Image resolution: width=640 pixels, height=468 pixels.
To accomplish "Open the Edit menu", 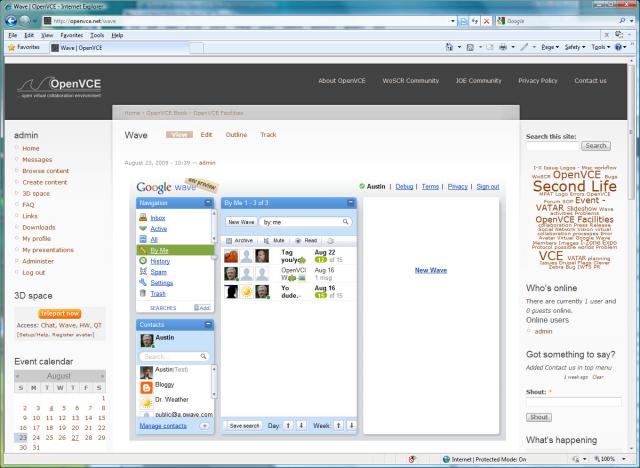I will click(x=29, y=35).
